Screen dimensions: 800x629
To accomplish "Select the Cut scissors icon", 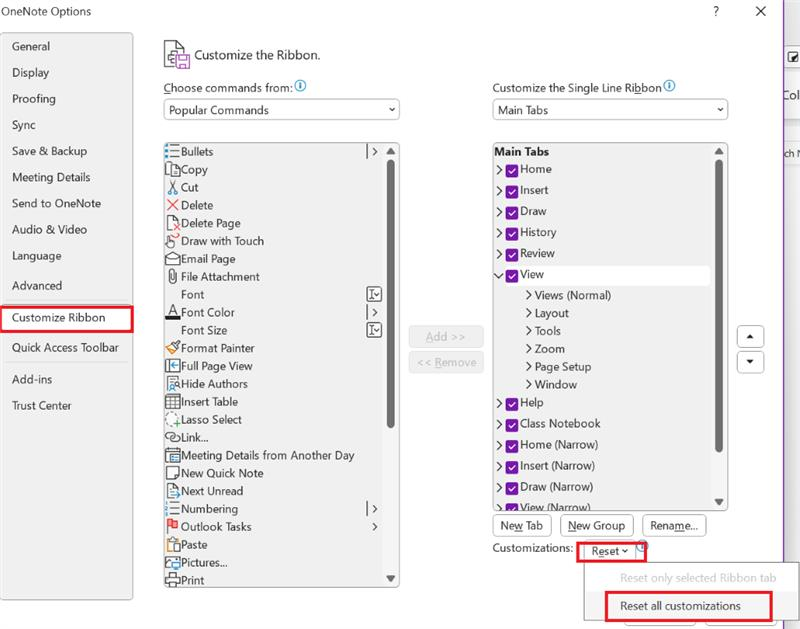I will coord(172,187).
